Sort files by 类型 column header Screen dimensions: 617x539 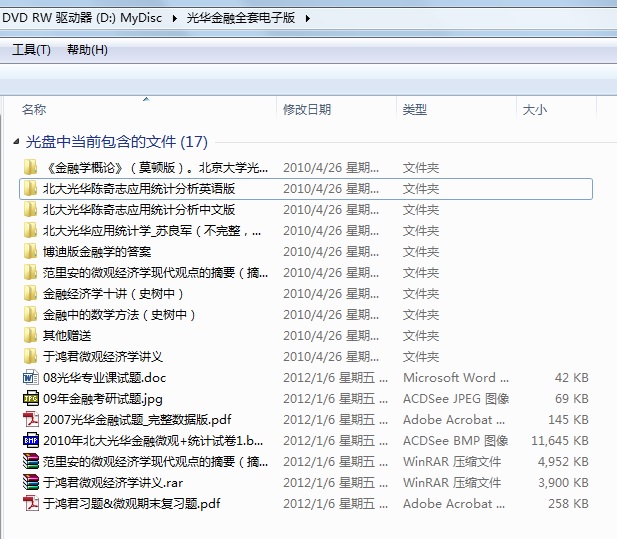415,110
